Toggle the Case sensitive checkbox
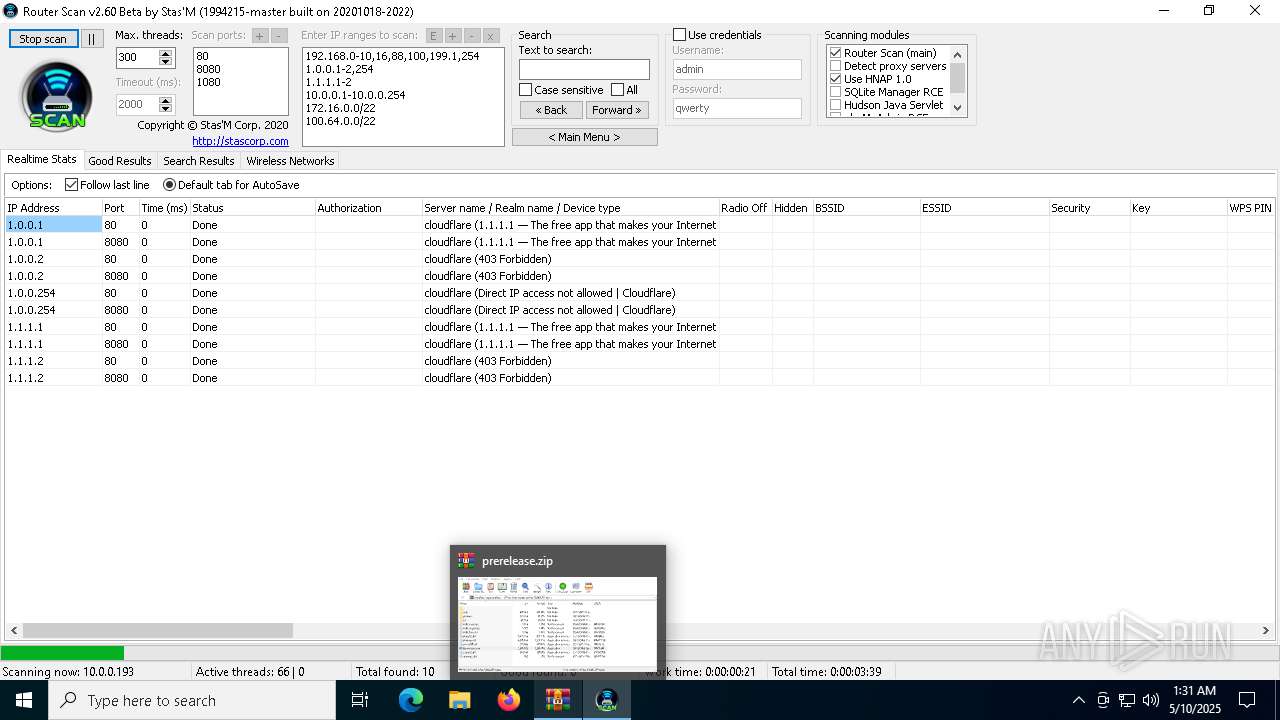Image resolution: width=1280 pixels, height=720 pixels. (x=525, y=90)
